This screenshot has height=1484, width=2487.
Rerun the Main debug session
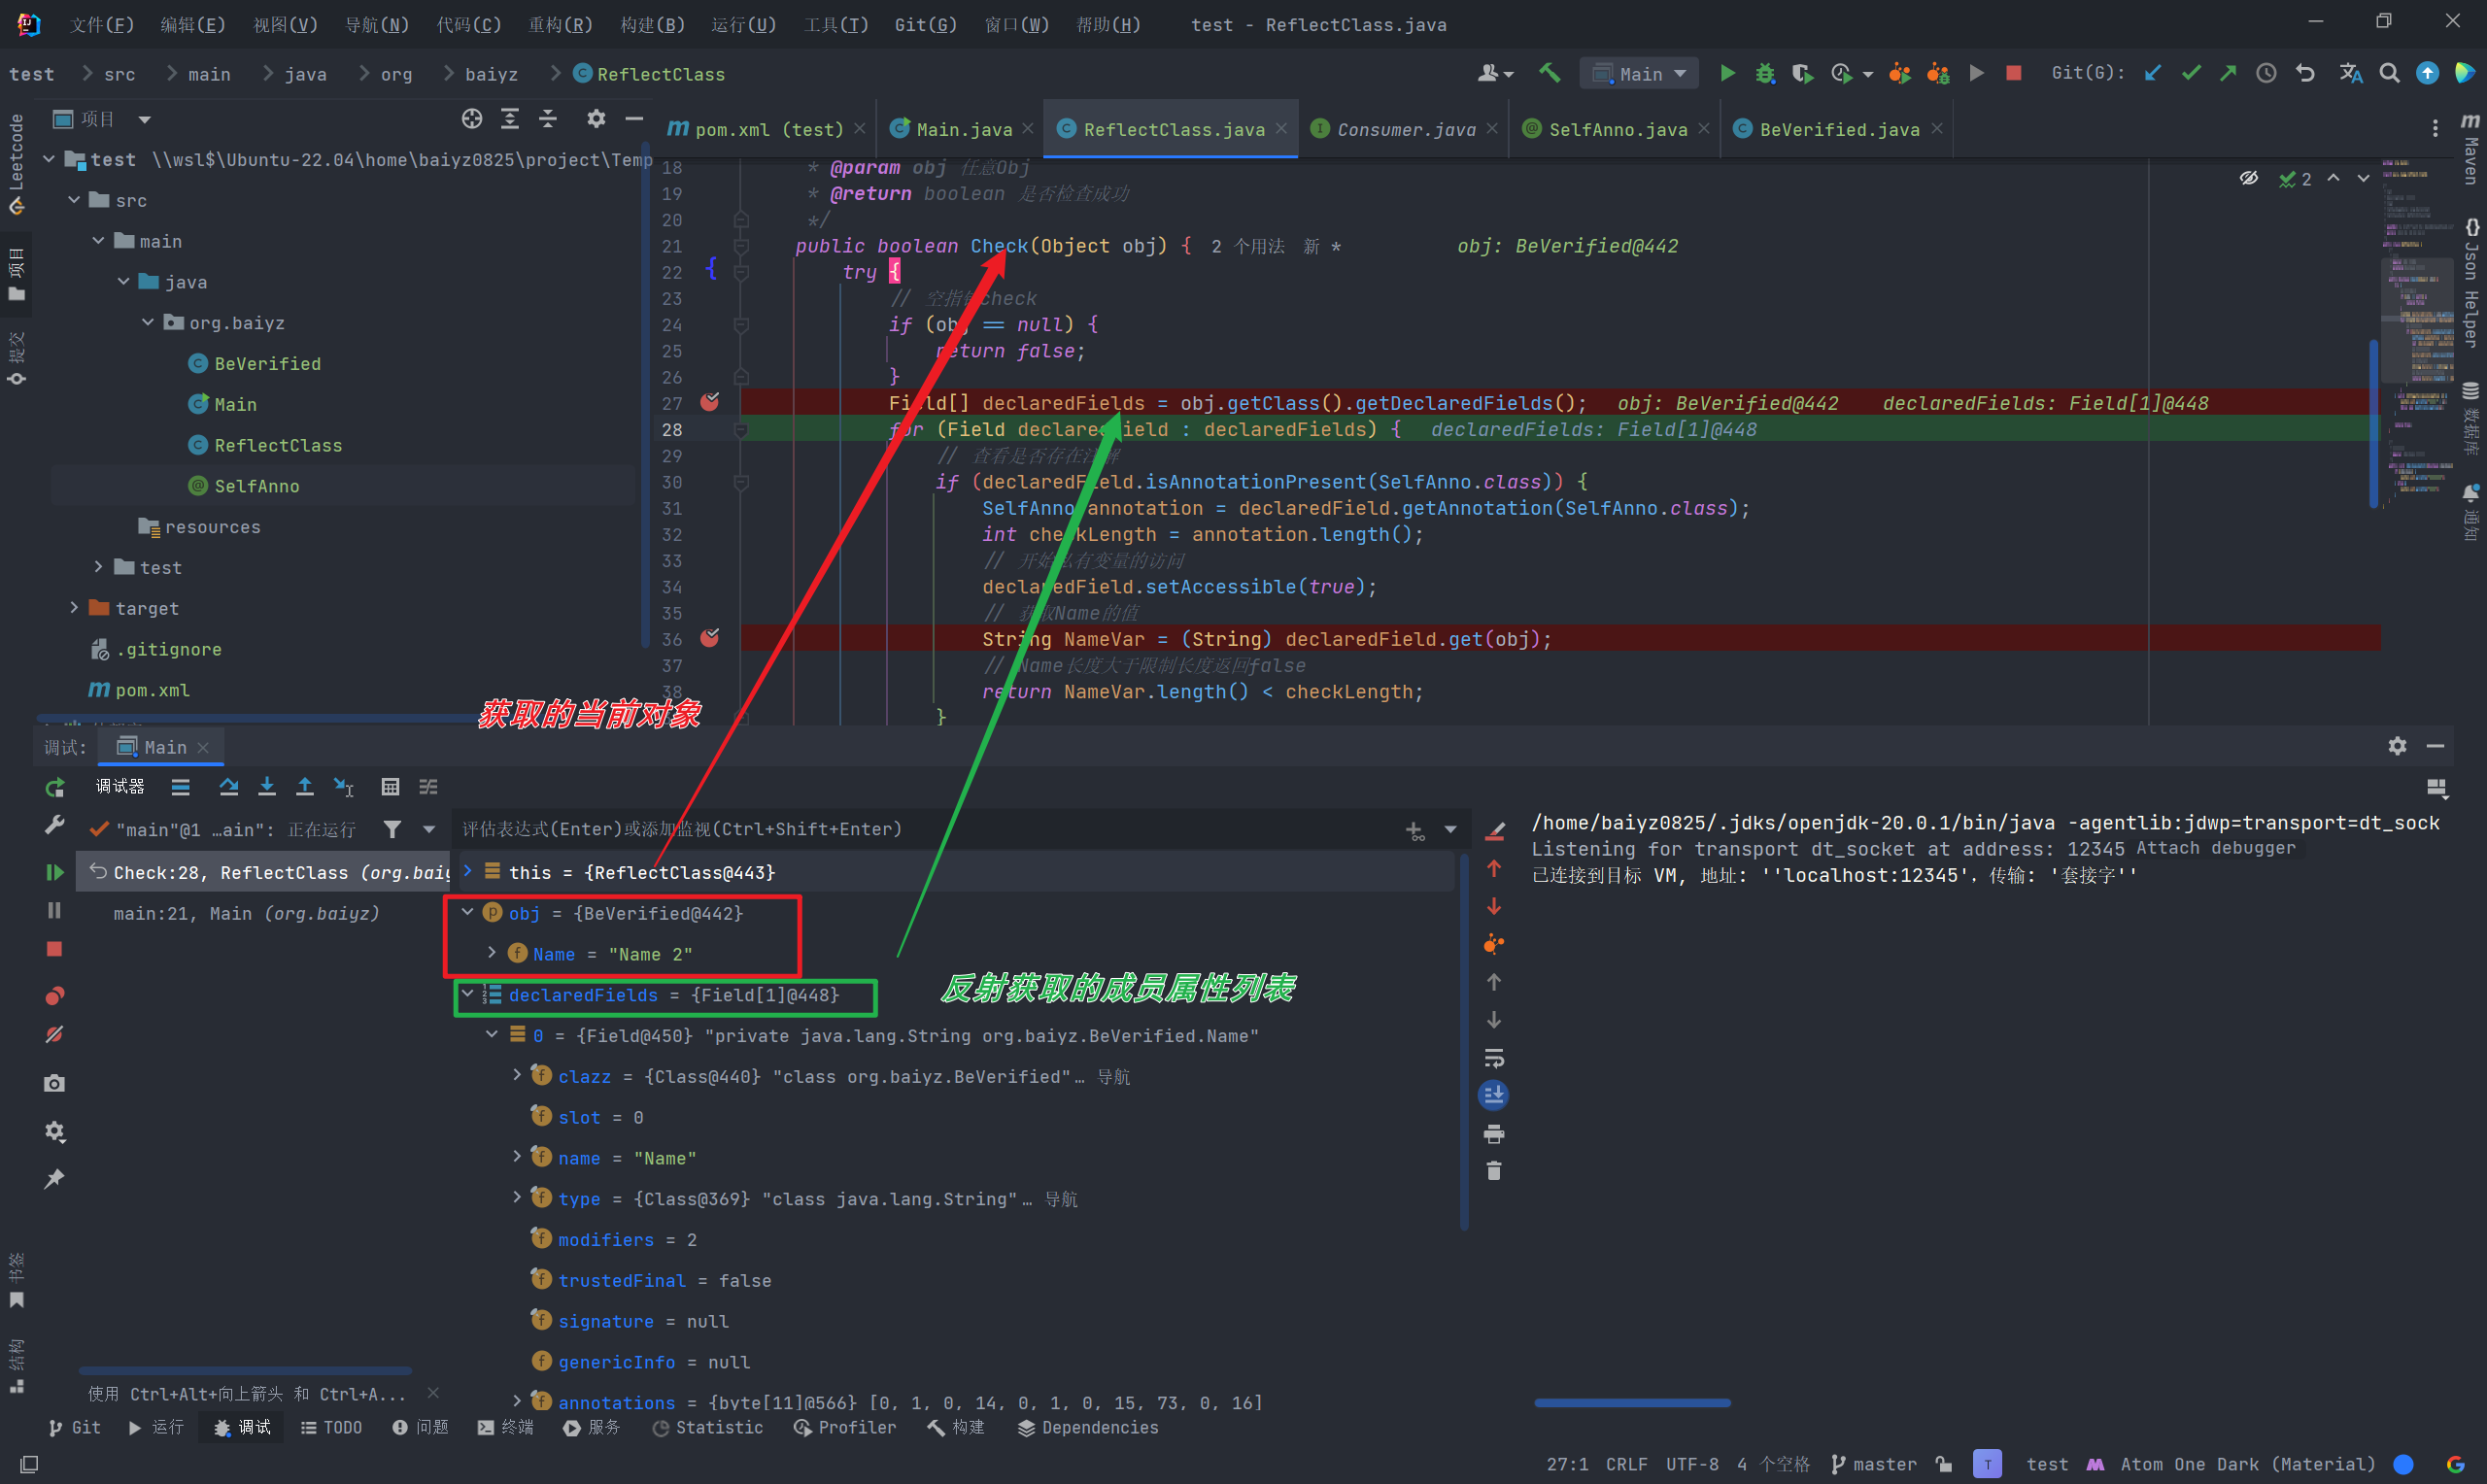[x=55, y=788]
